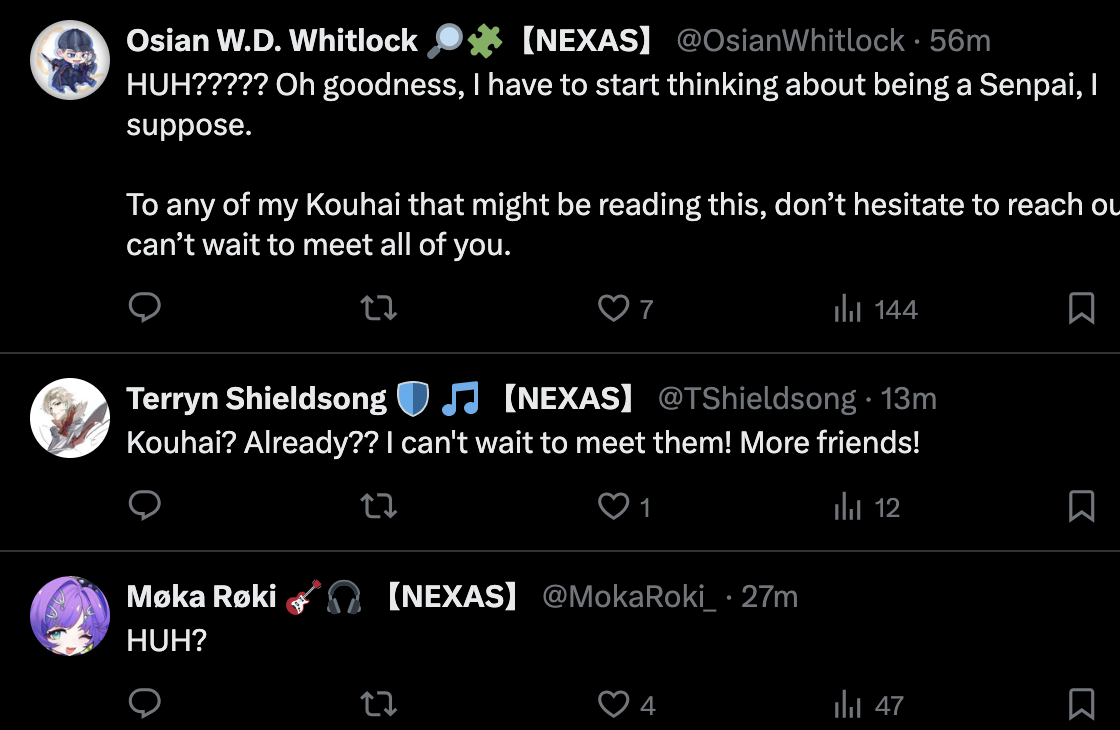Like Osian Whitlock's tweet

(612, 309)
